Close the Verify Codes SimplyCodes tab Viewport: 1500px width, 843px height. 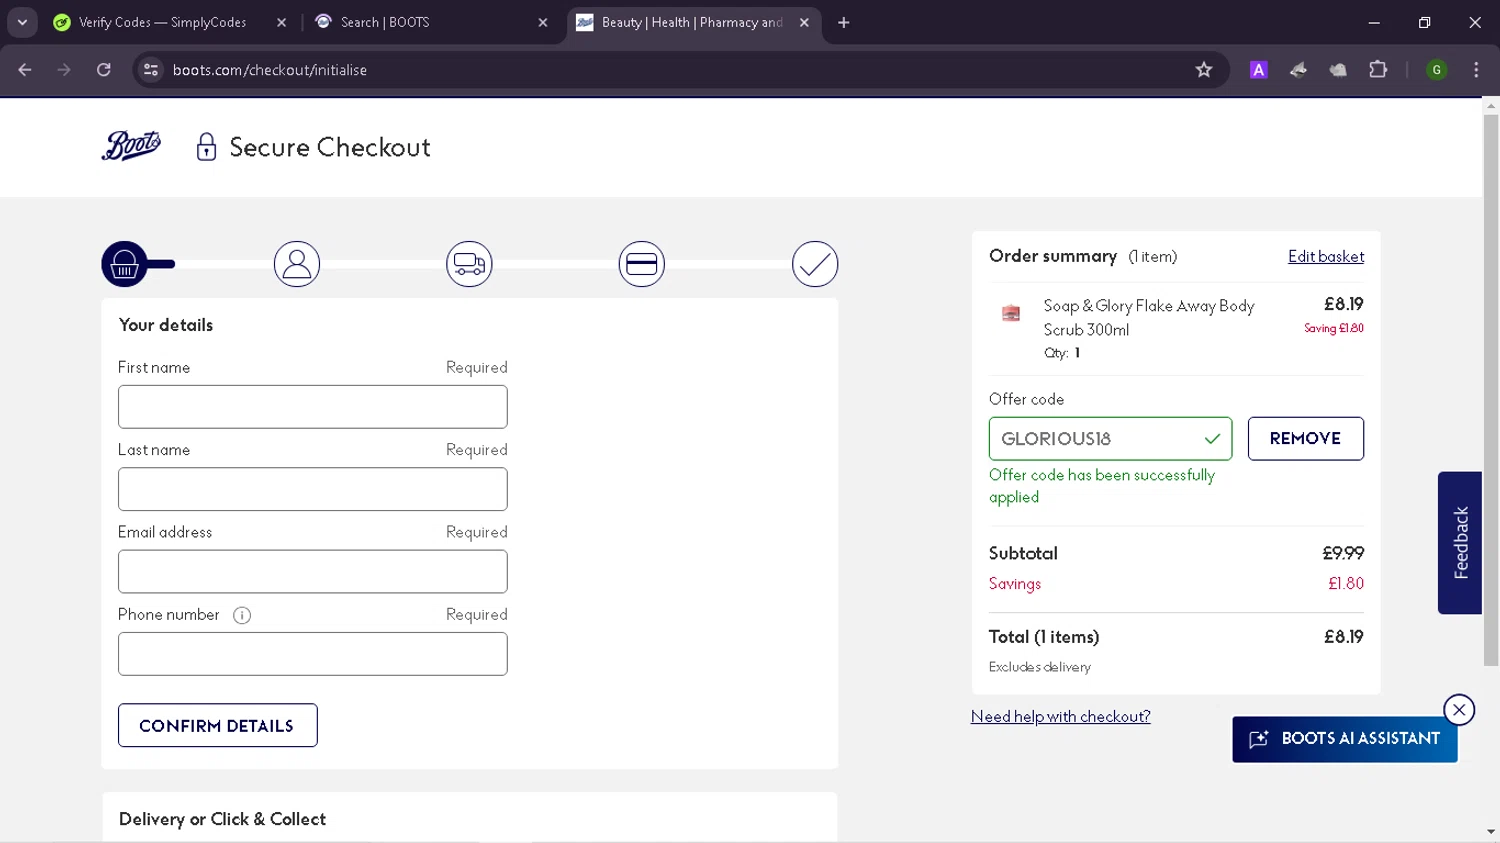pyautogui.click(x=281, y=22)
